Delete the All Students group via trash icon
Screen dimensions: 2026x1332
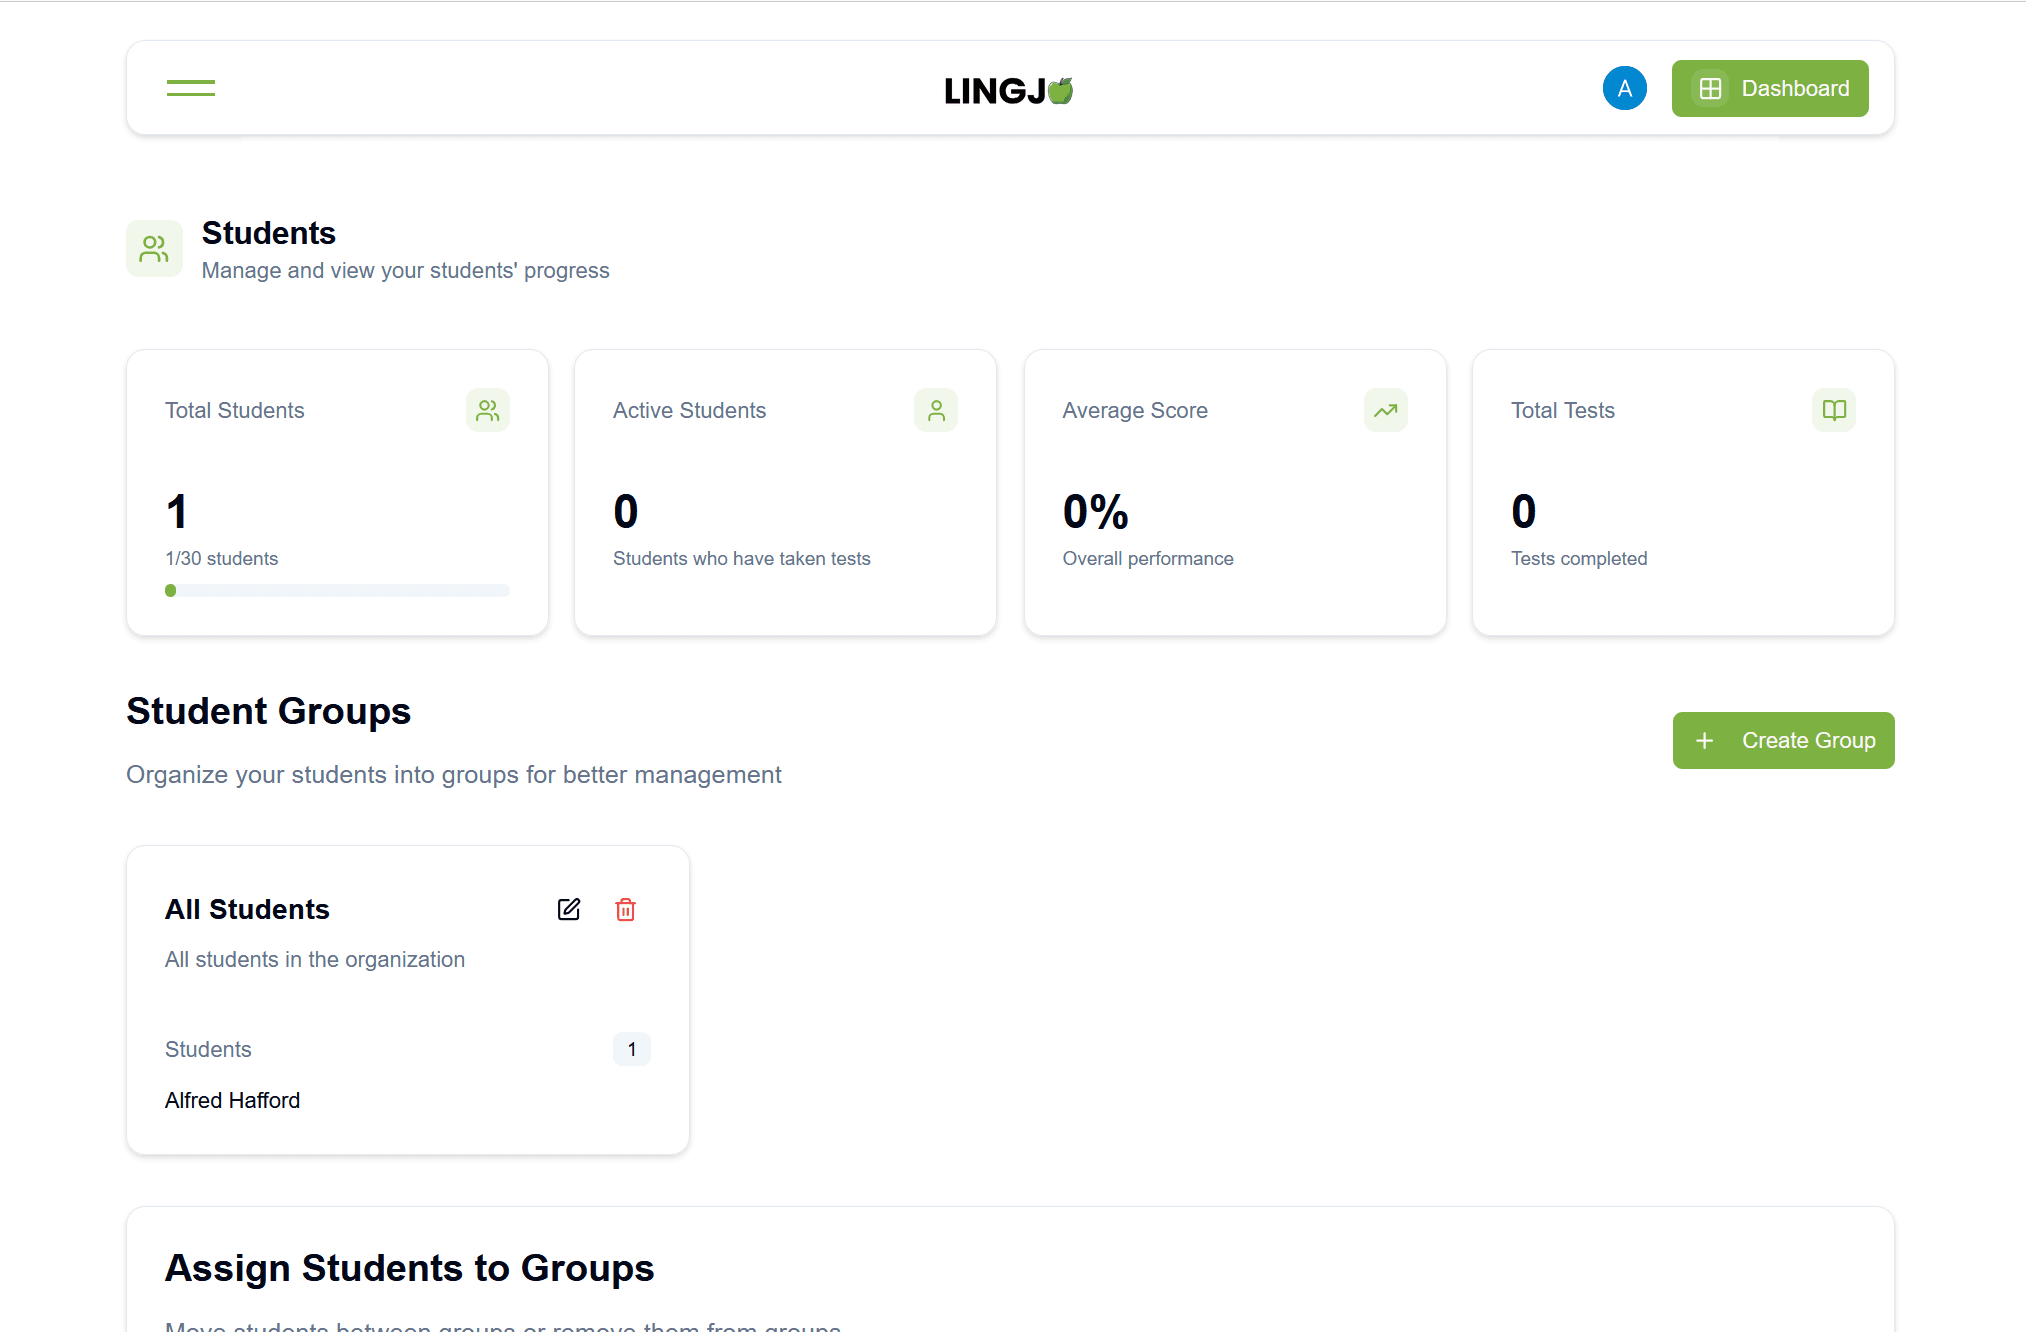[x=626, y=909]
